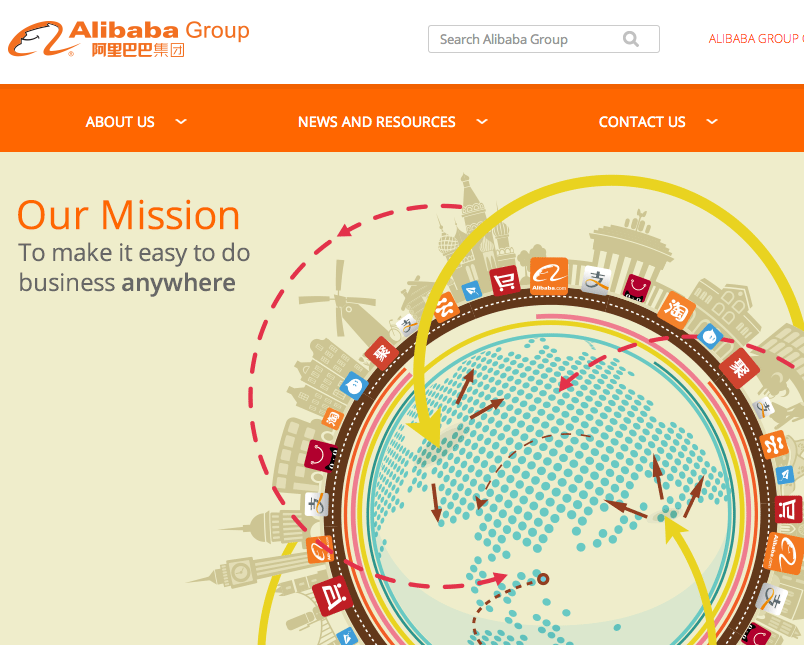This screenshot has width=804, height=645.
Task: Open the ALIBABA GROUP link at top right
Action: coord(756,39)
